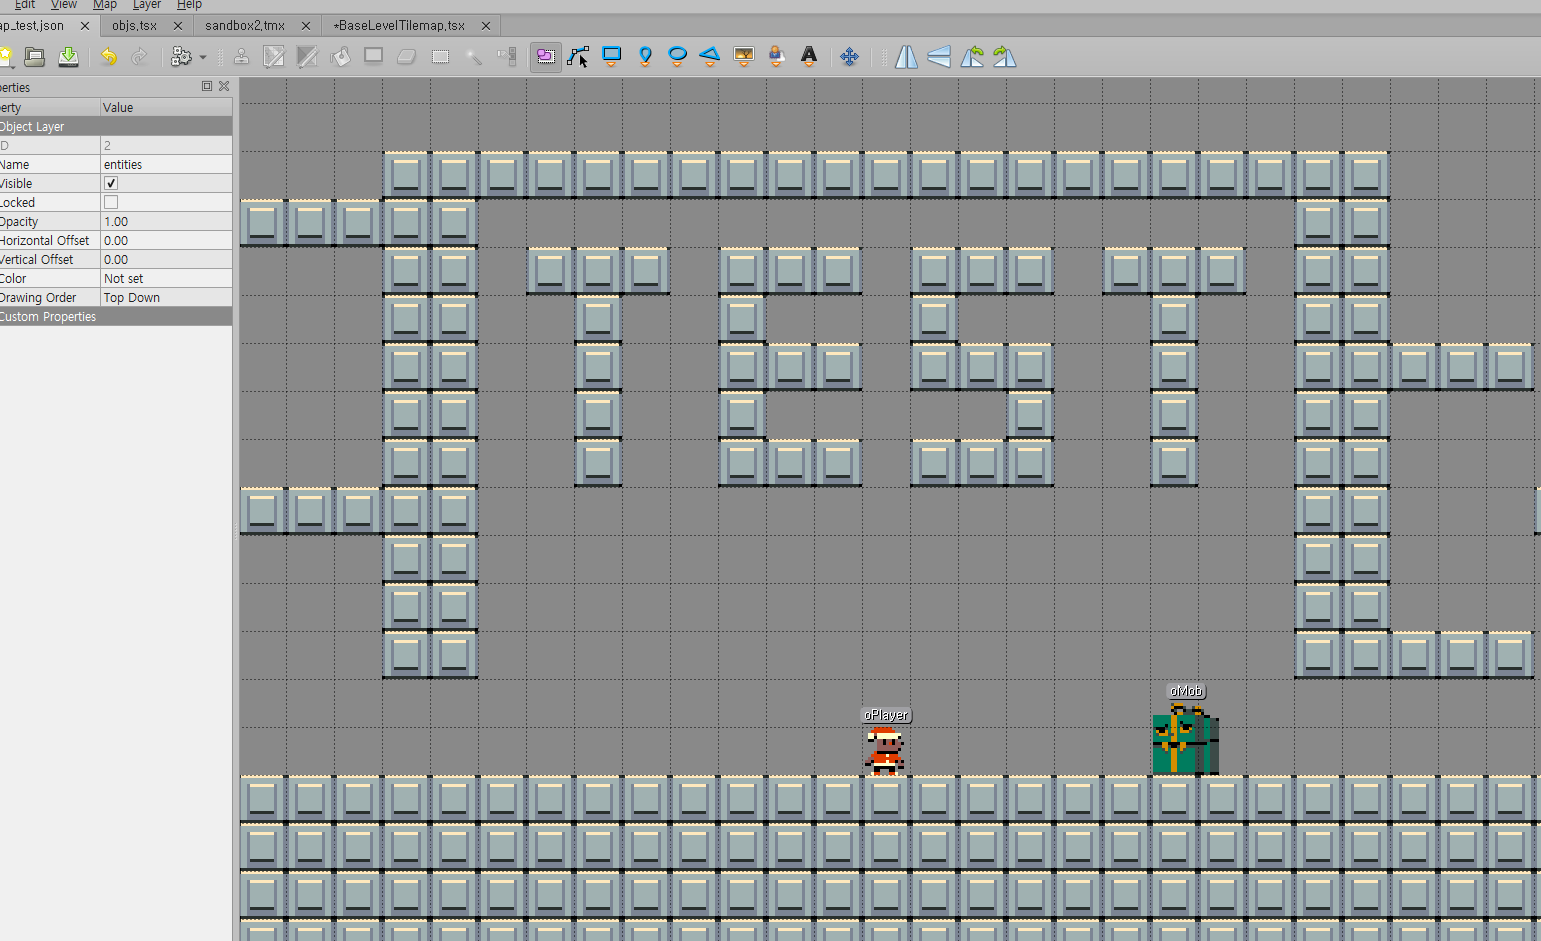This screenshot has height=941, width=1541.
Task: Choose the Insert Rectangle tool
Action: pos(612,57)
